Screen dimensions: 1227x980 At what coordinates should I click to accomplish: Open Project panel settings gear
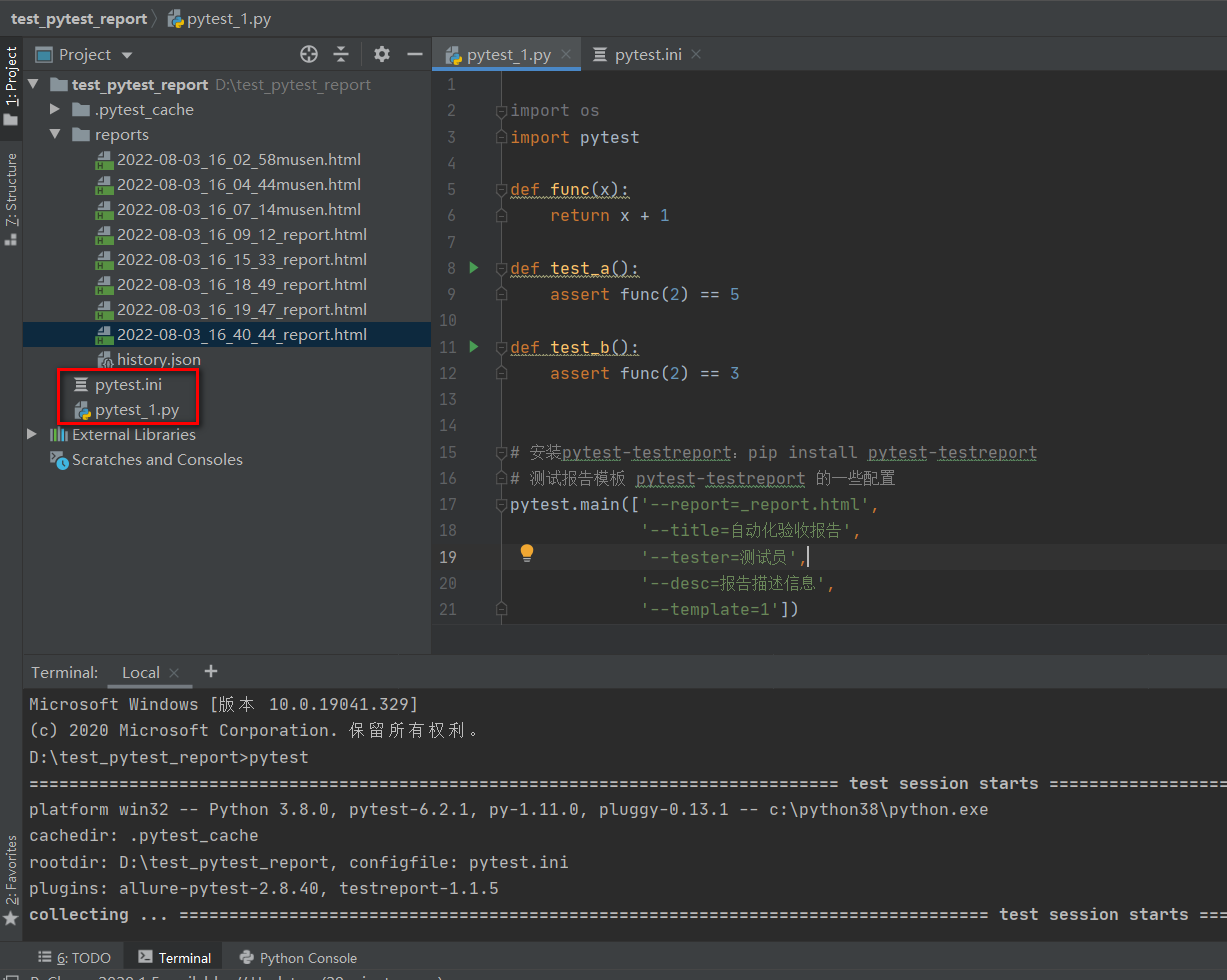[x=382, y=54]
